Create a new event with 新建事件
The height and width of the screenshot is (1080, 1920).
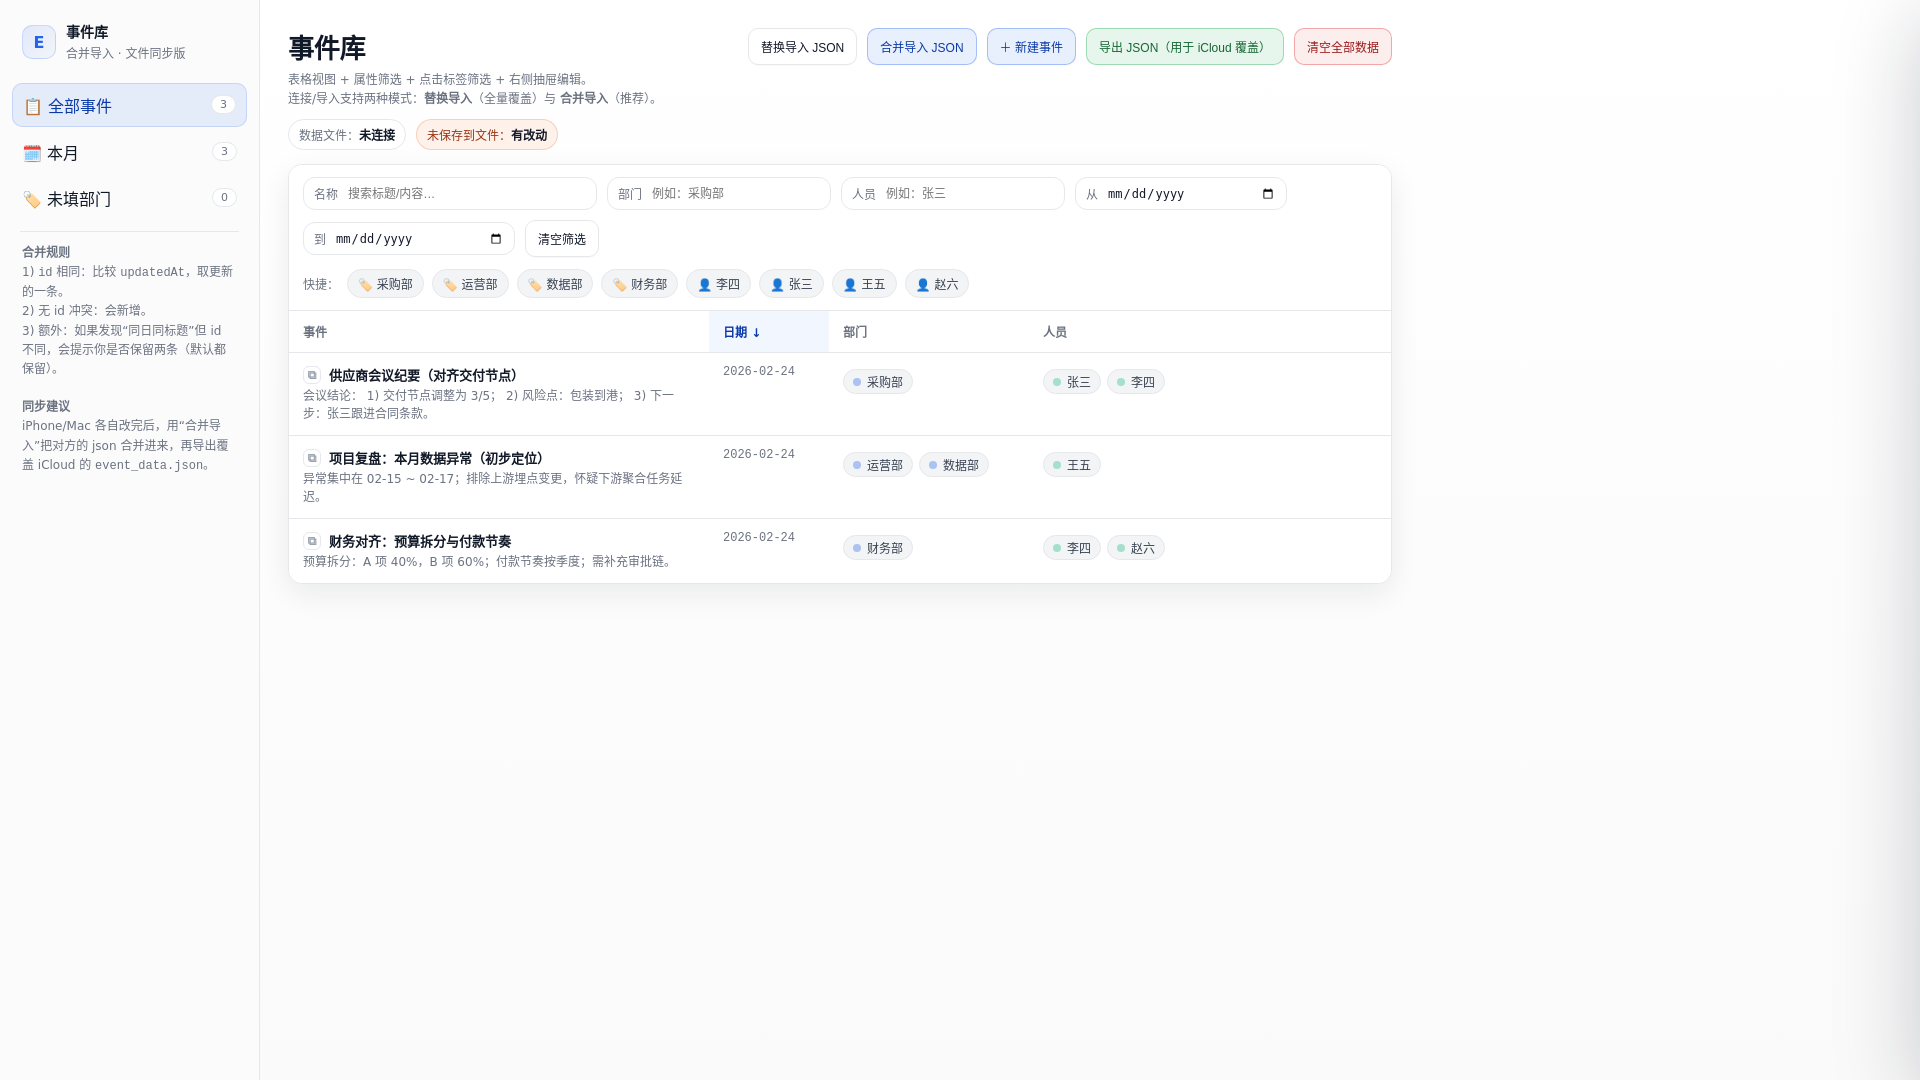pos(1031,47)
